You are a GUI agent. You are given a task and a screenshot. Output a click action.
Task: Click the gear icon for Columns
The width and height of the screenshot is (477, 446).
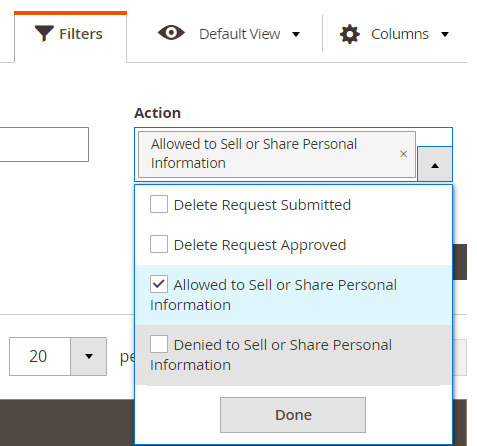(350, 34)
